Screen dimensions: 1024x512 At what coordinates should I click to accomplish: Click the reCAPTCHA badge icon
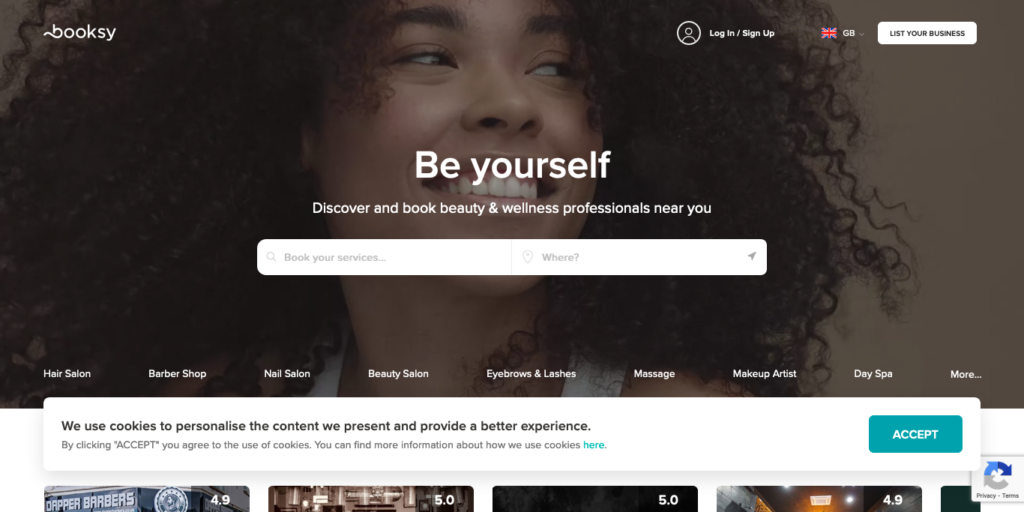coord(997,475)
